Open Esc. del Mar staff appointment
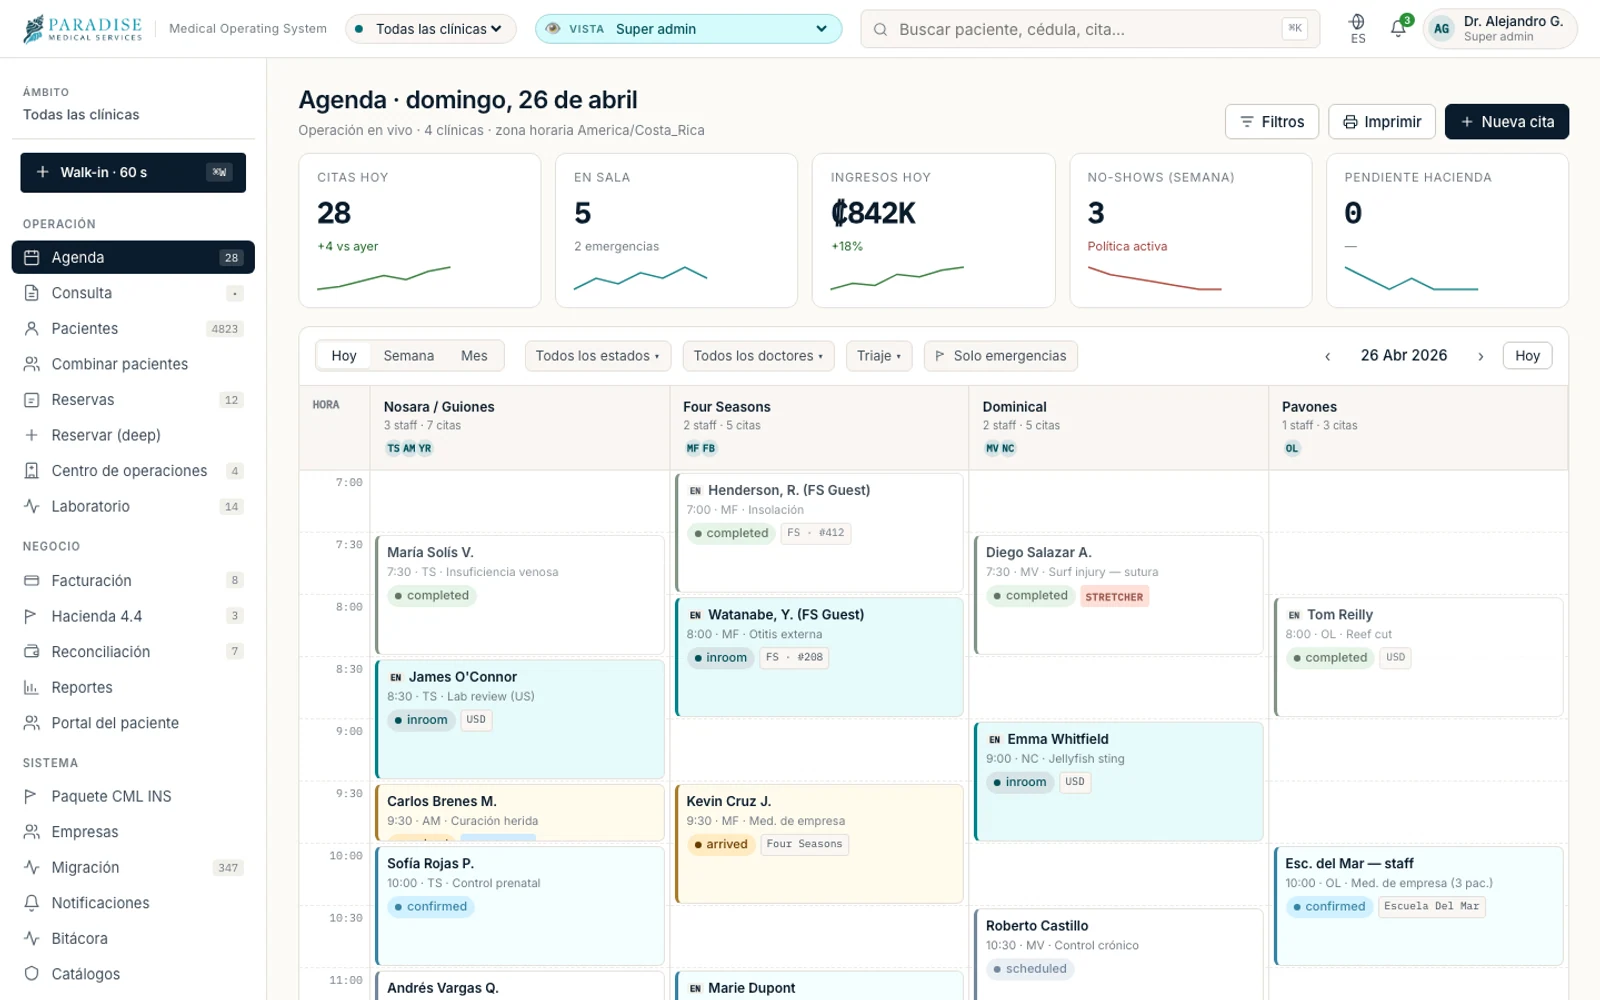 1419,906
